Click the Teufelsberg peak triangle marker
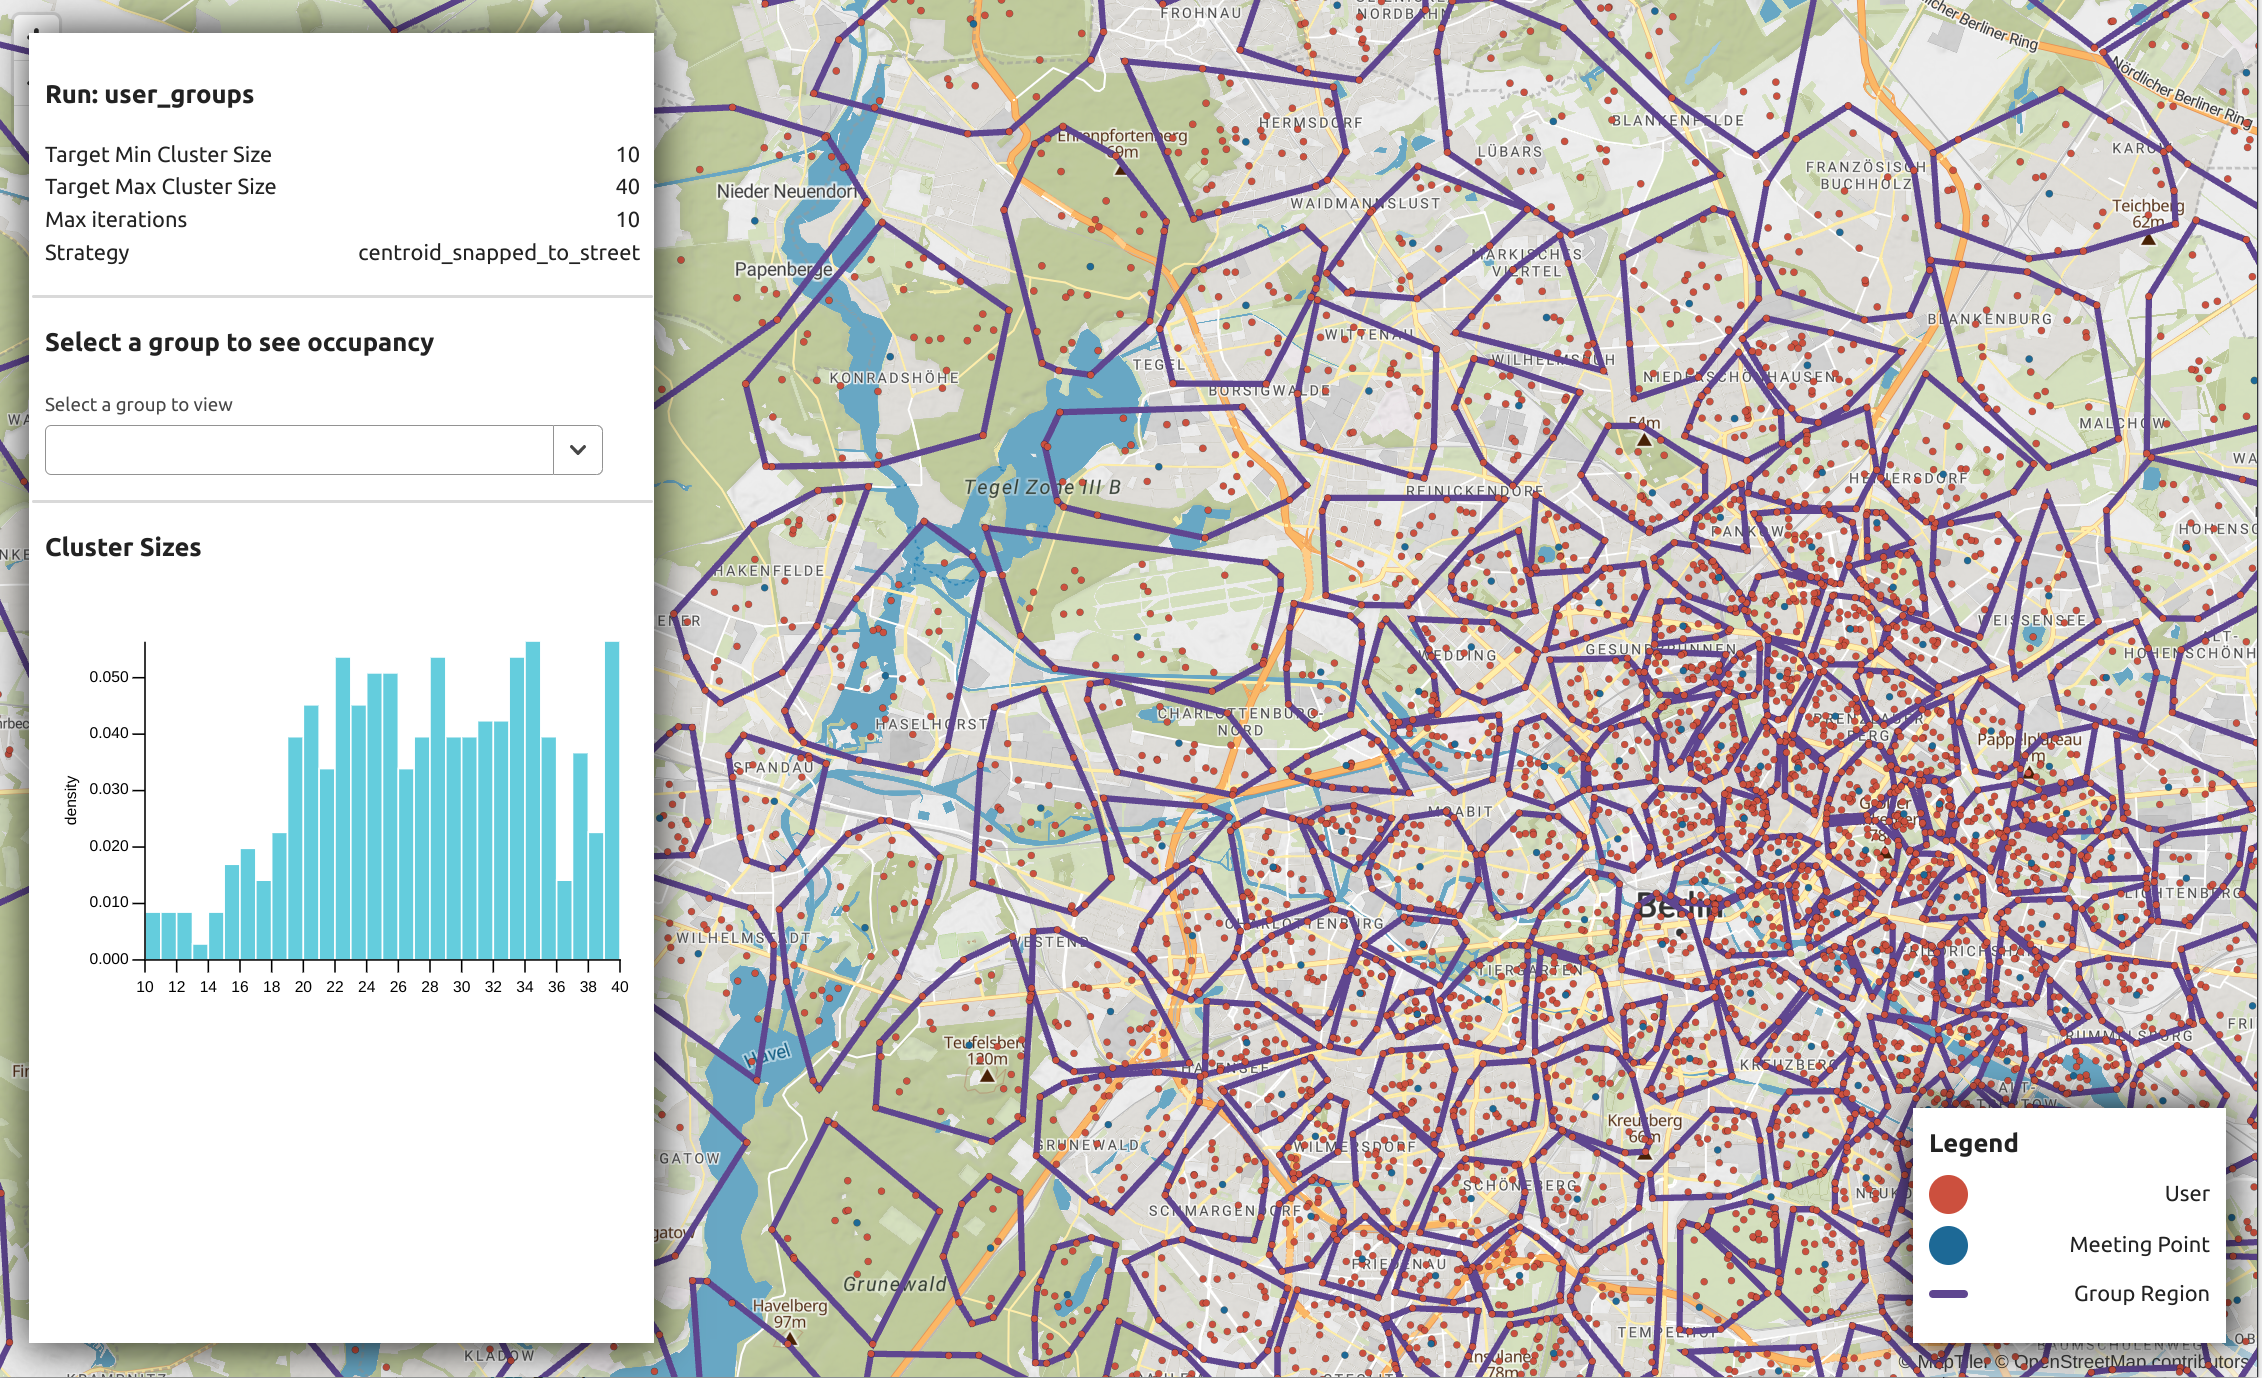The height and width of the screenshot is (1378, 2262). pyautogui.click(x=987, y=1076)
